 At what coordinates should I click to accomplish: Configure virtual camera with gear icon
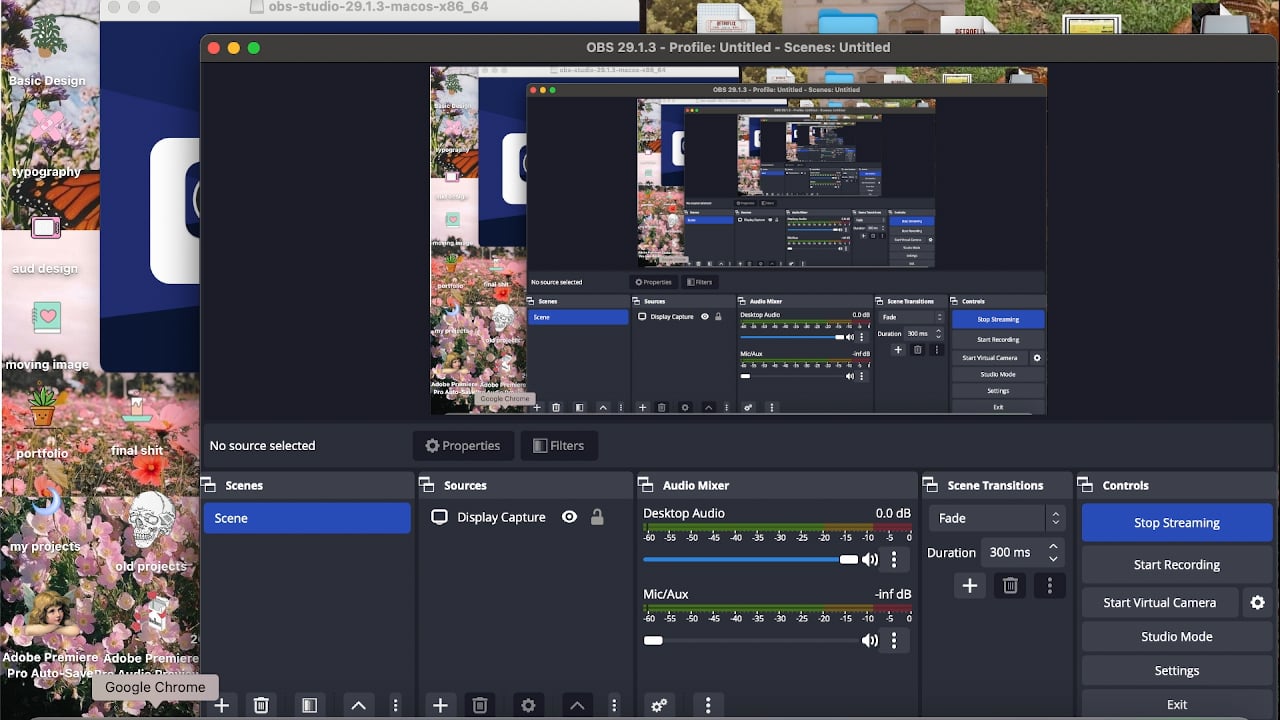[x=1258, y=603]
